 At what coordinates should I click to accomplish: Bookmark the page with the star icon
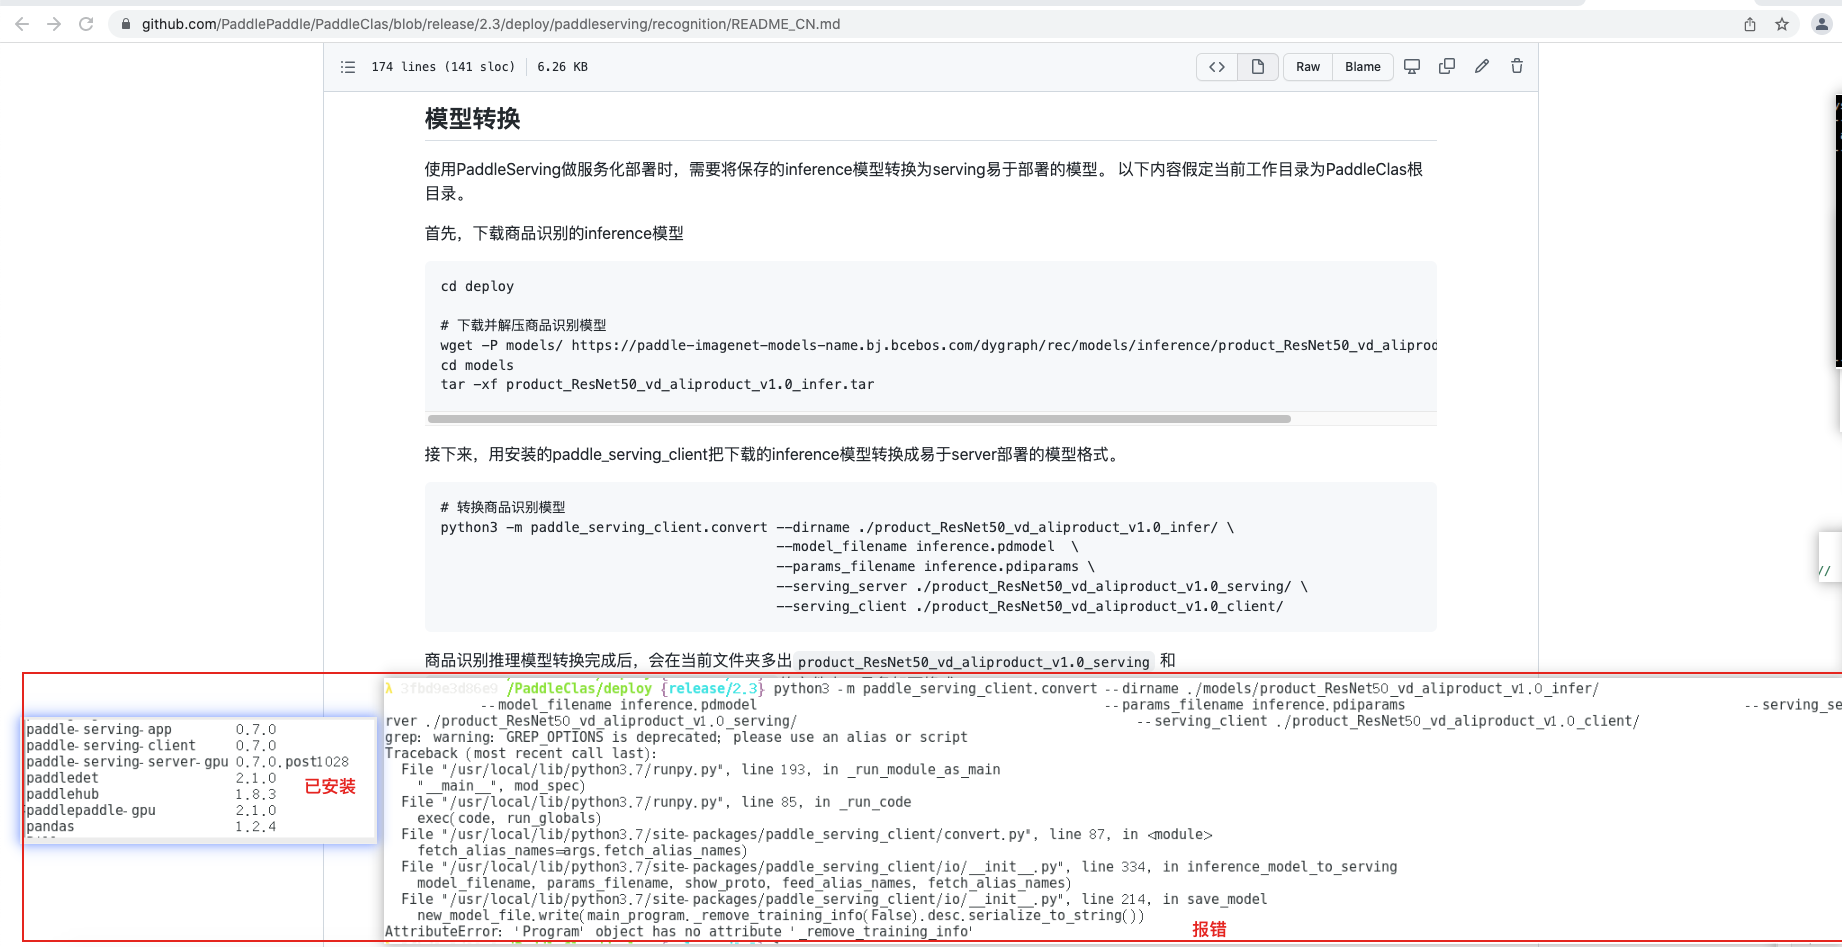1782,23
